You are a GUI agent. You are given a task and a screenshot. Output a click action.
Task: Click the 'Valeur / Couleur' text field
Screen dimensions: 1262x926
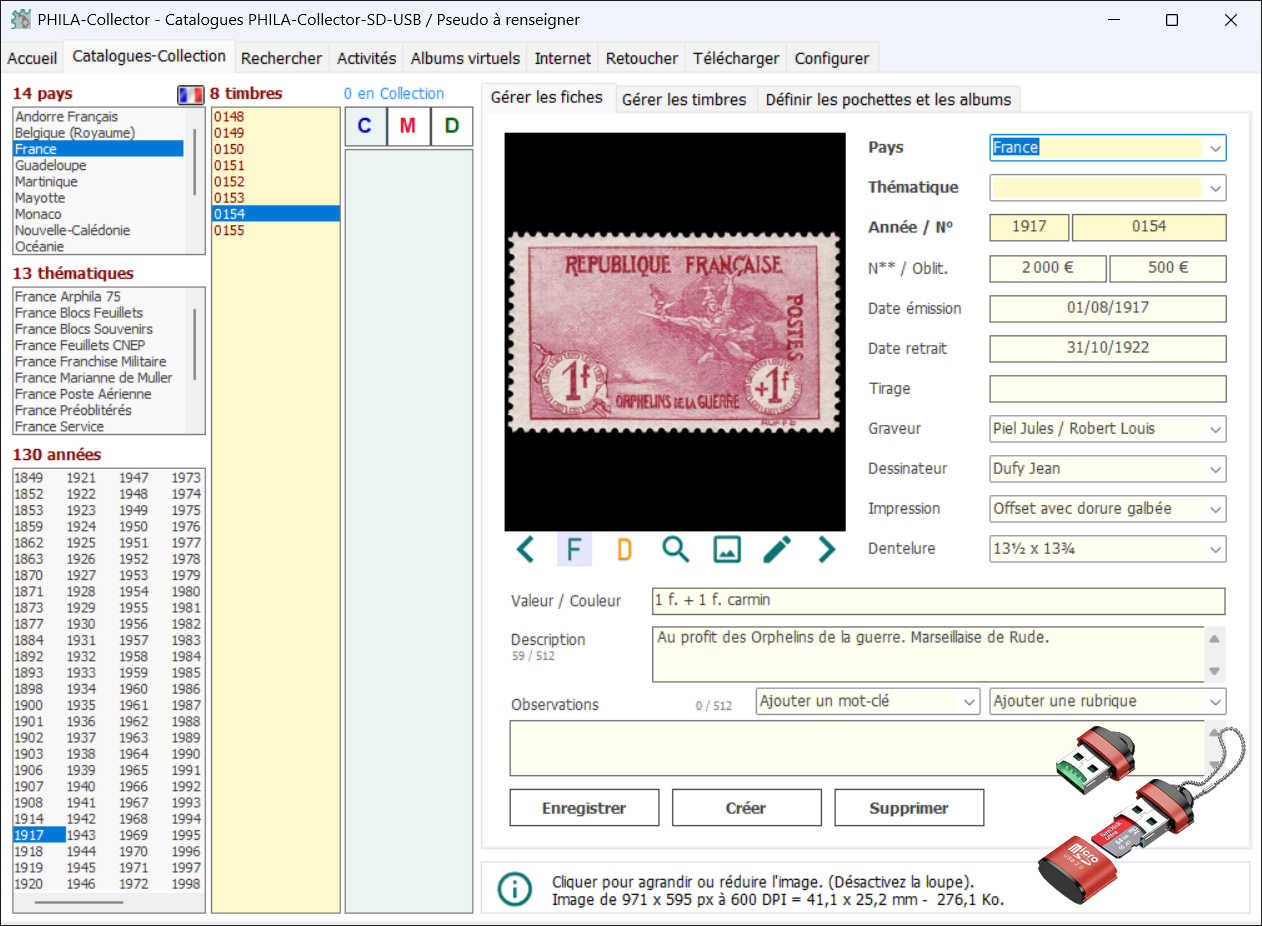[938, 601]
